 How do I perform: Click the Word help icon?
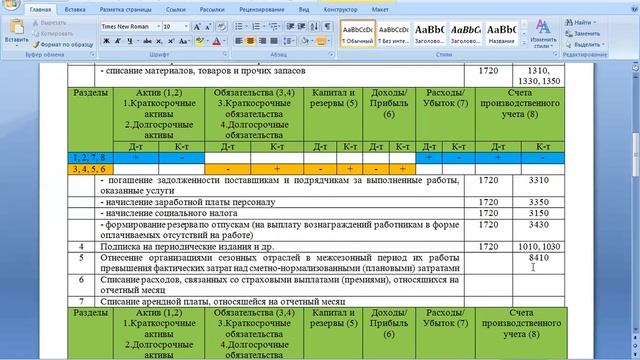click(x=635, y=9)
